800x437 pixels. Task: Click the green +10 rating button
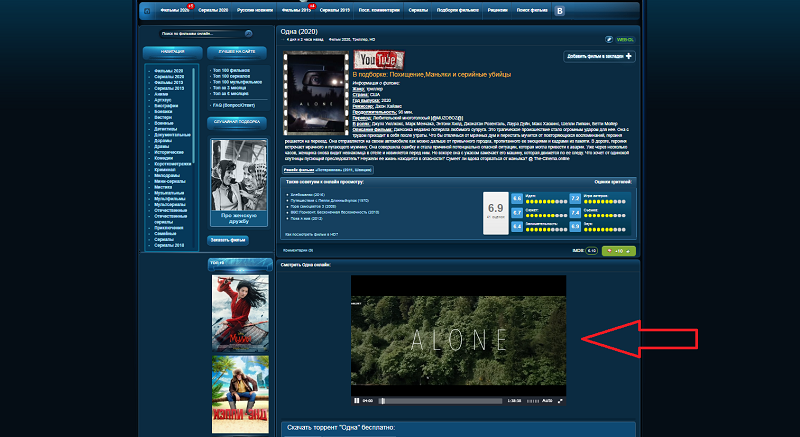[618, 251]
